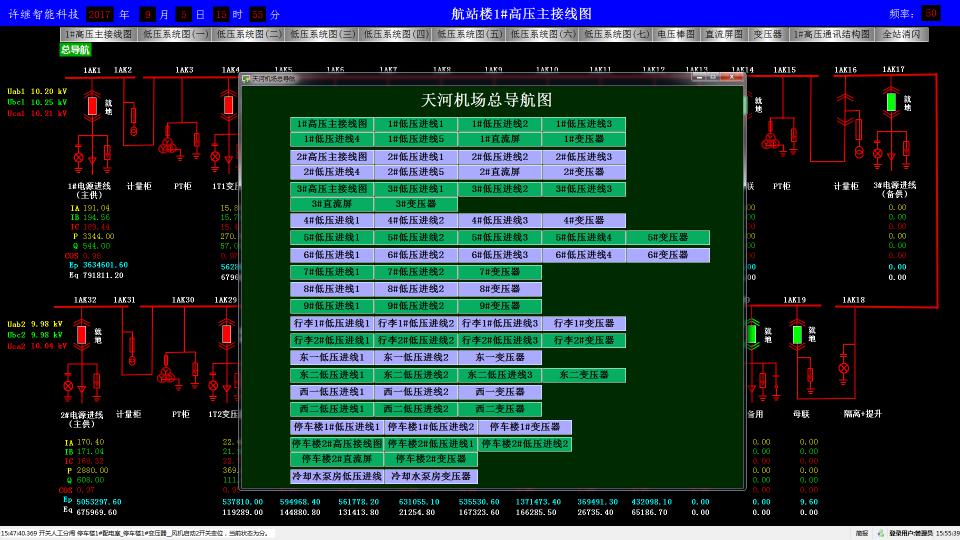The image size is (960, 540).
Task: Click the 1AK18 隔离+提升 isolator symbol
Action: 843,368
